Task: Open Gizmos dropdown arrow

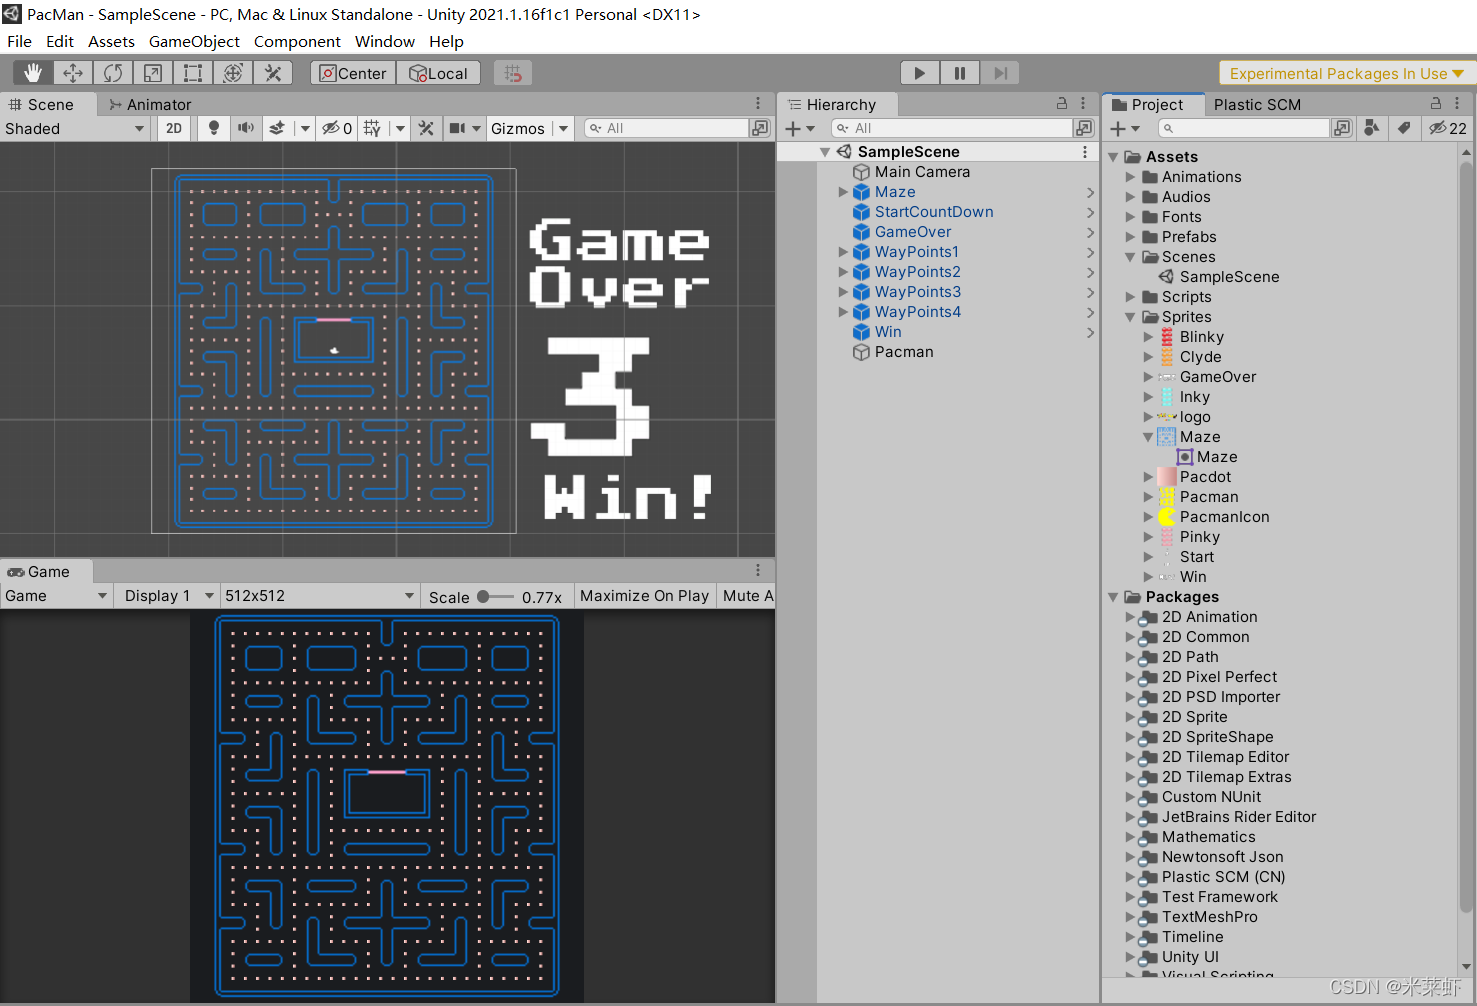Action: pyautogui.click(x=563, y=128)
